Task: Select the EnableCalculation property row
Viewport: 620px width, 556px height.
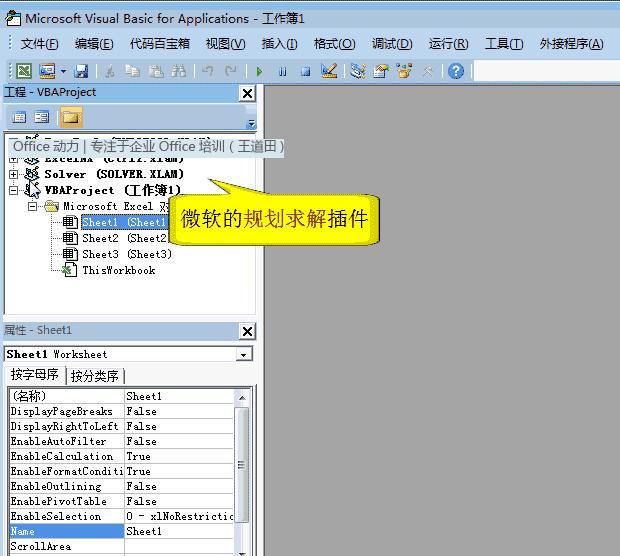Action: click(122, 456)
